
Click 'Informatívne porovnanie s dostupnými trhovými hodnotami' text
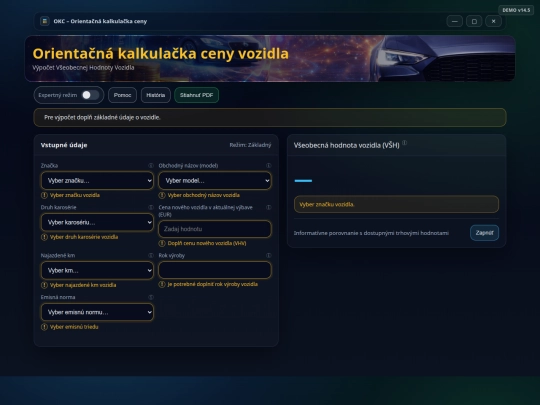click(x=371, y=233)
